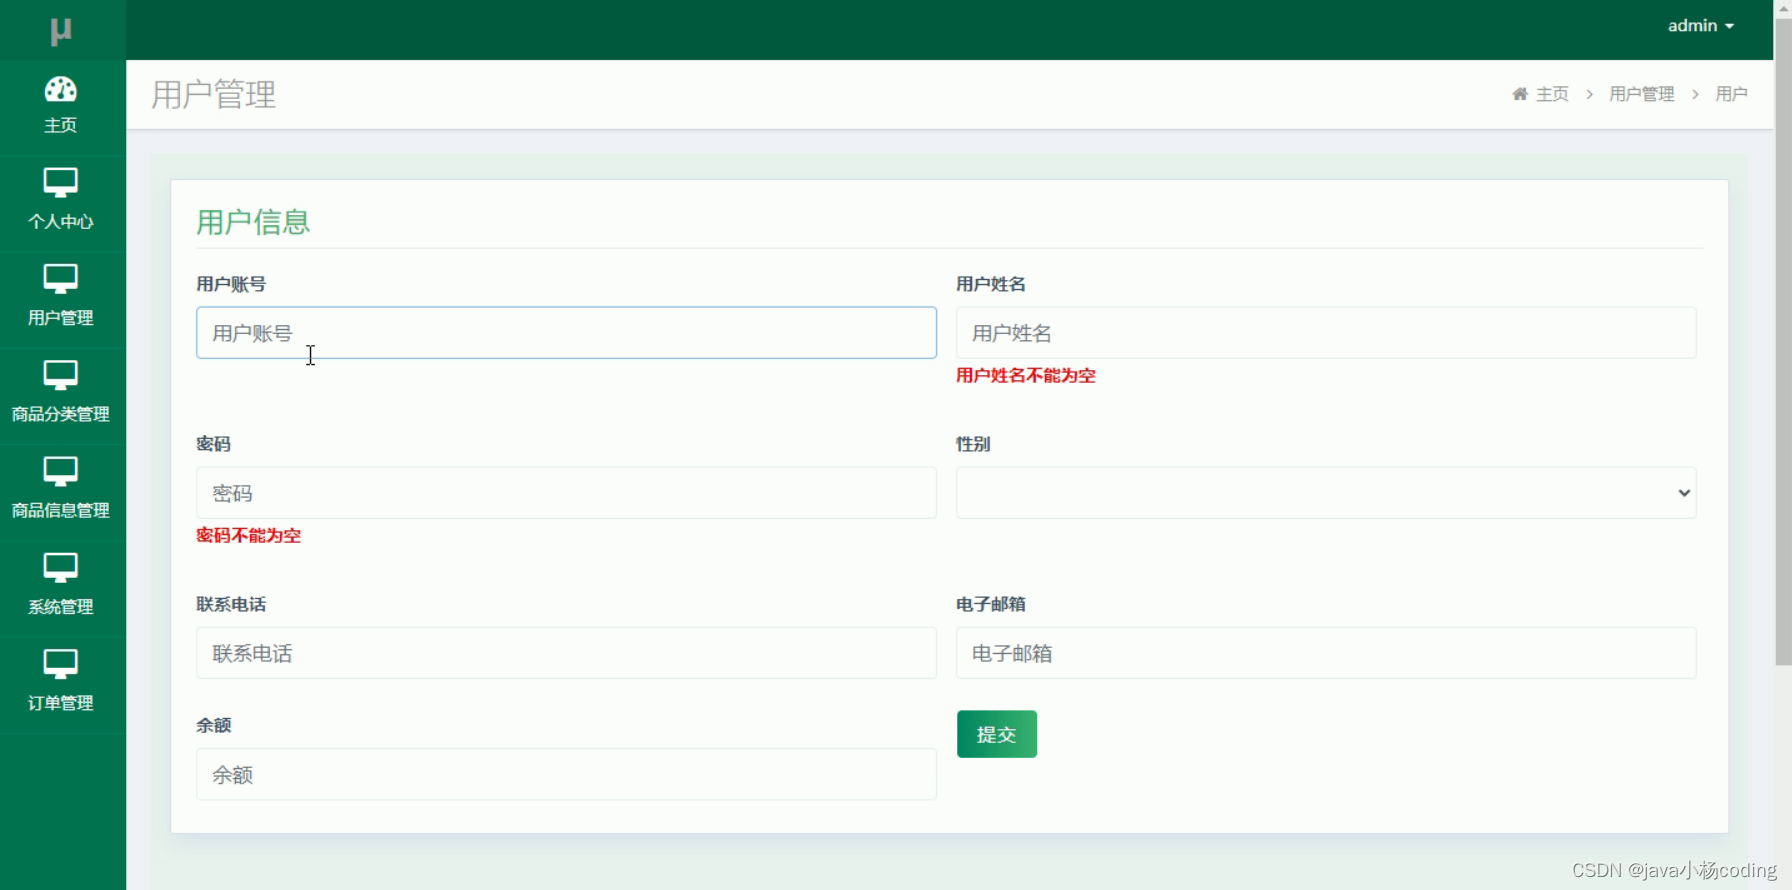Image resolution: width=1792 pixels, height=890 pixels.
Task: Focus the 用户姓名 input field
Action: (1326, 333)
